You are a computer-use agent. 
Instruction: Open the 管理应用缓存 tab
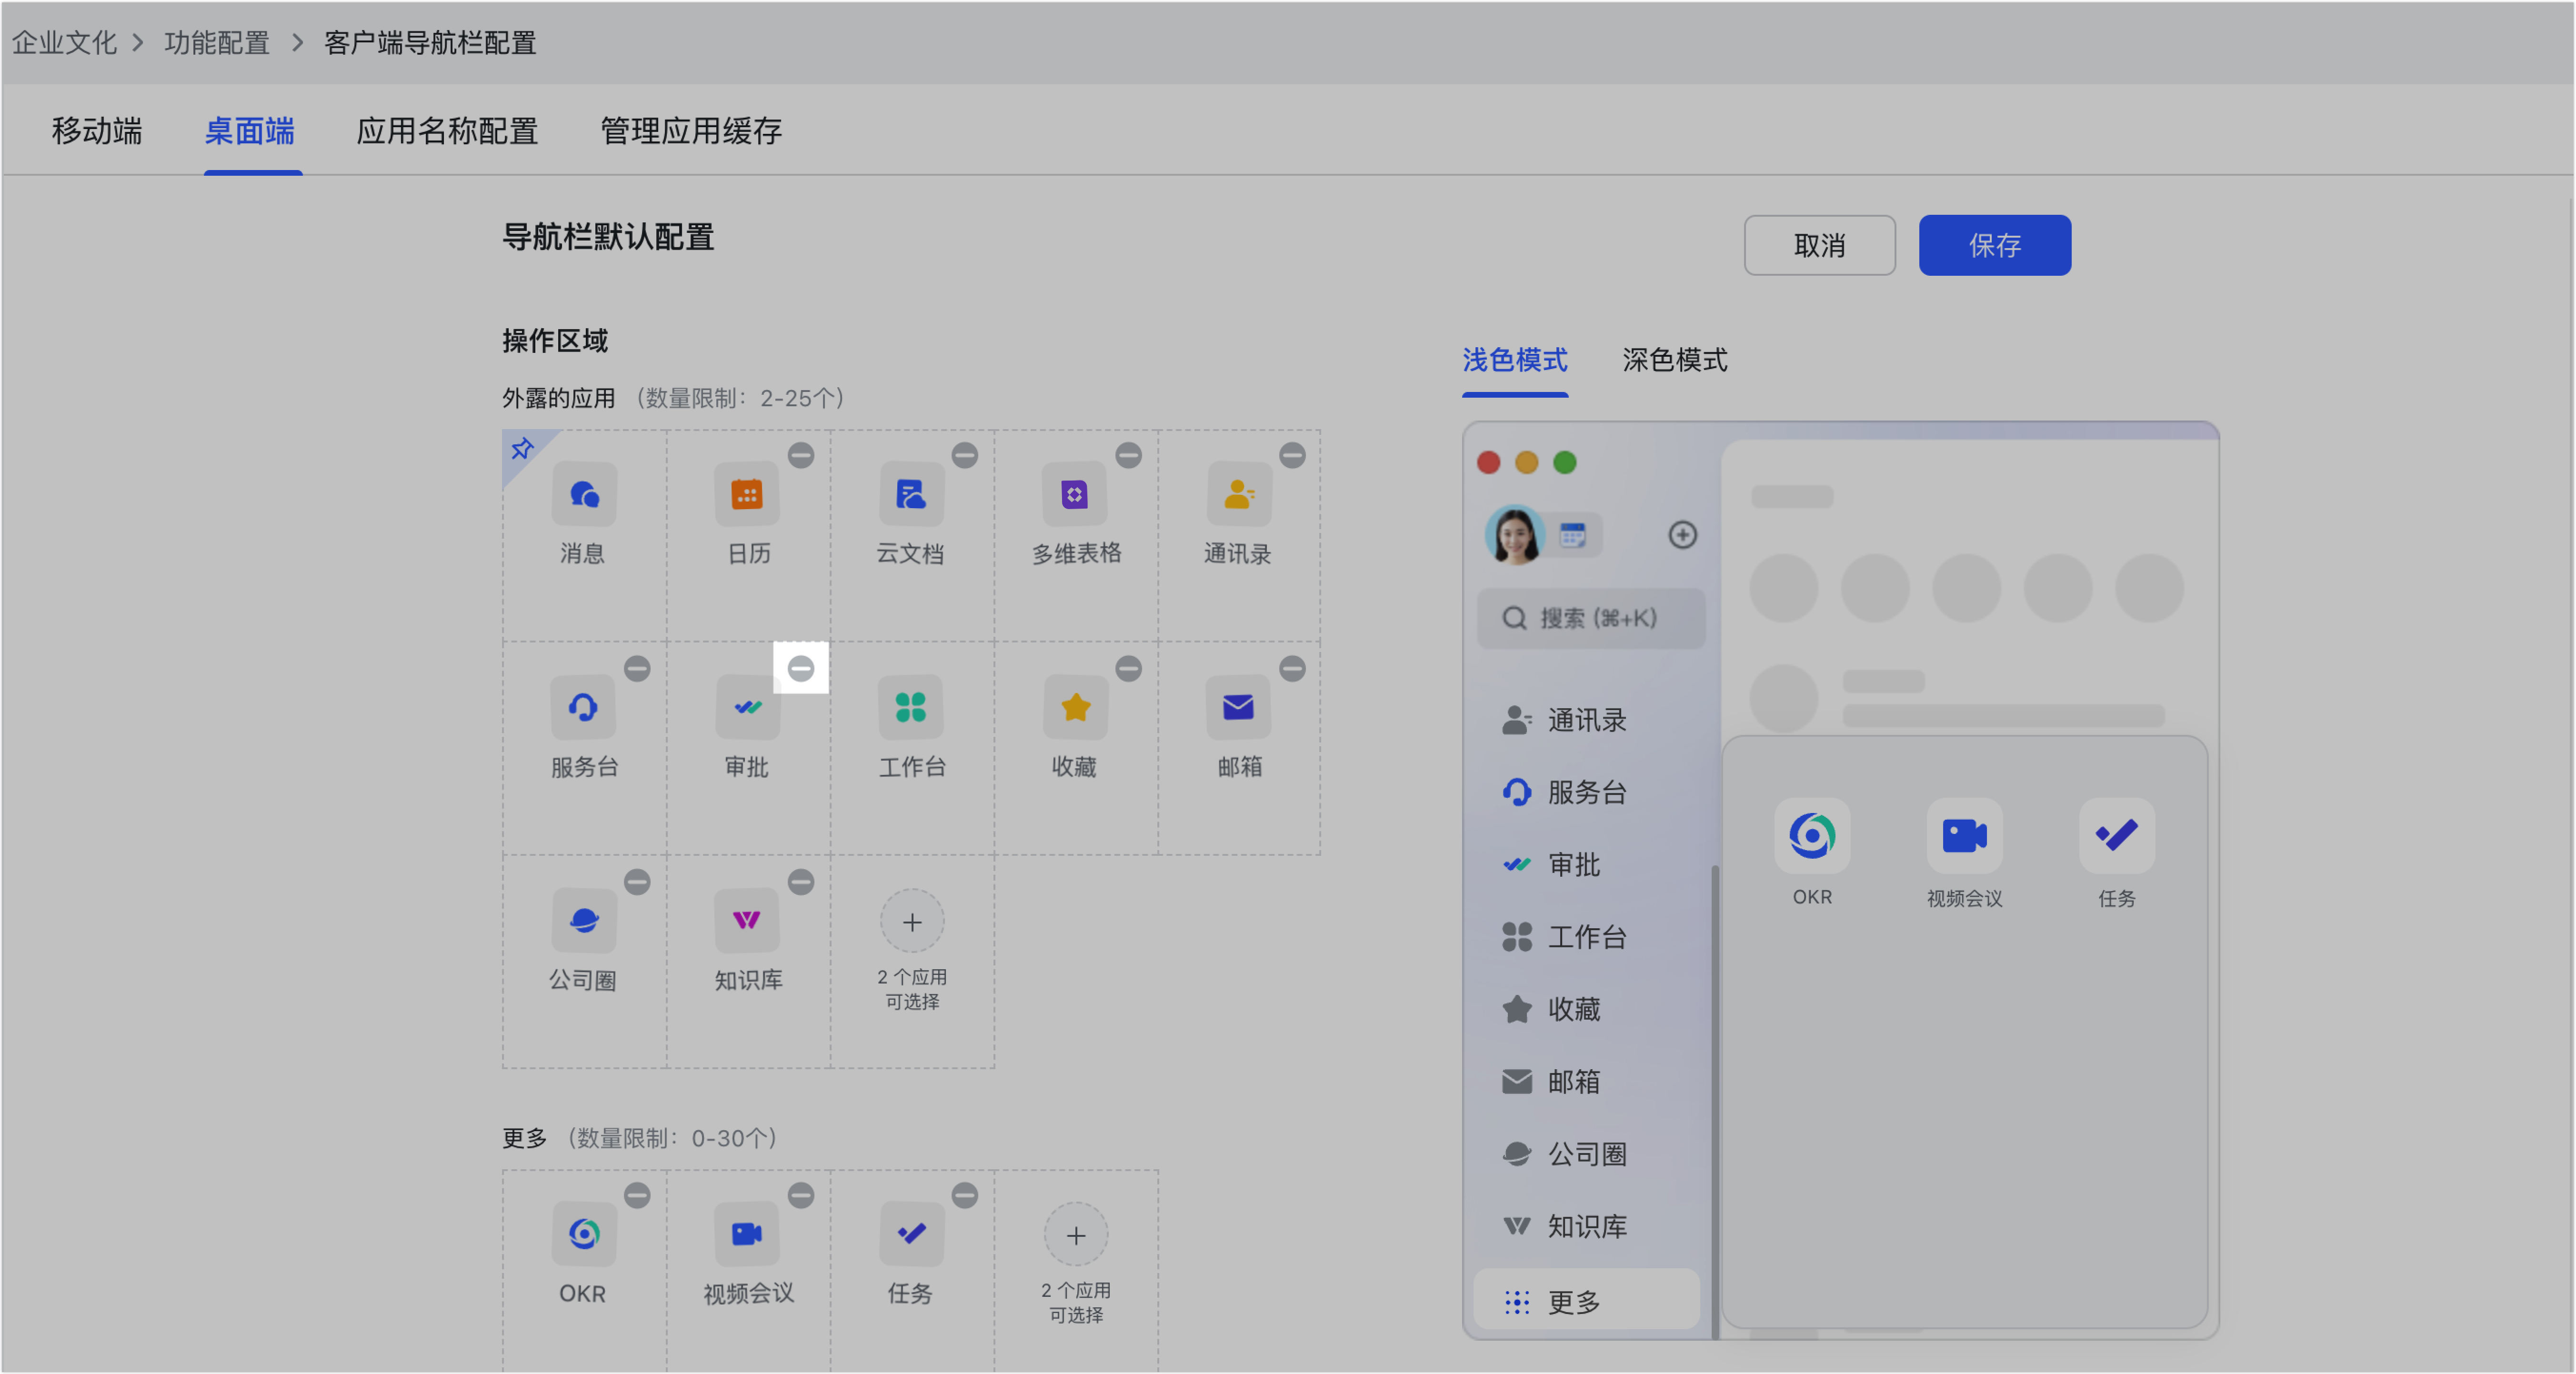click(x=691, y=131)
